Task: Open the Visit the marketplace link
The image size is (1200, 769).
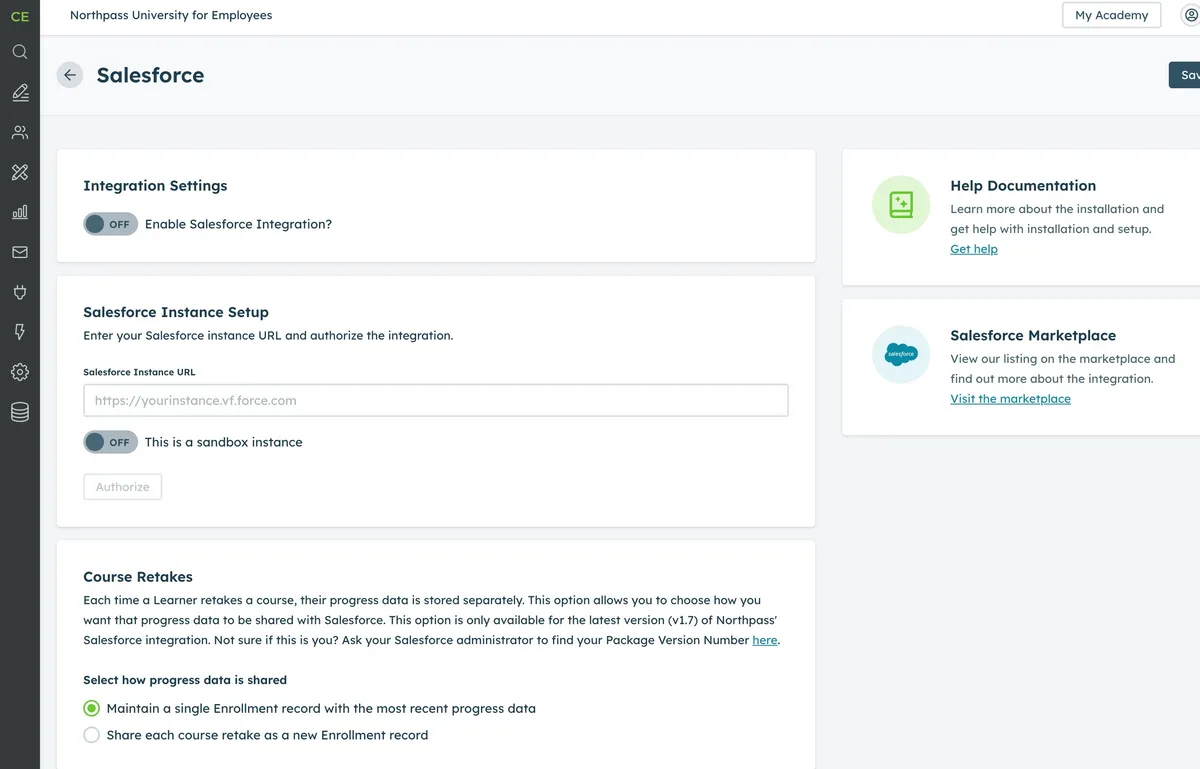Action: (1010, 399)
